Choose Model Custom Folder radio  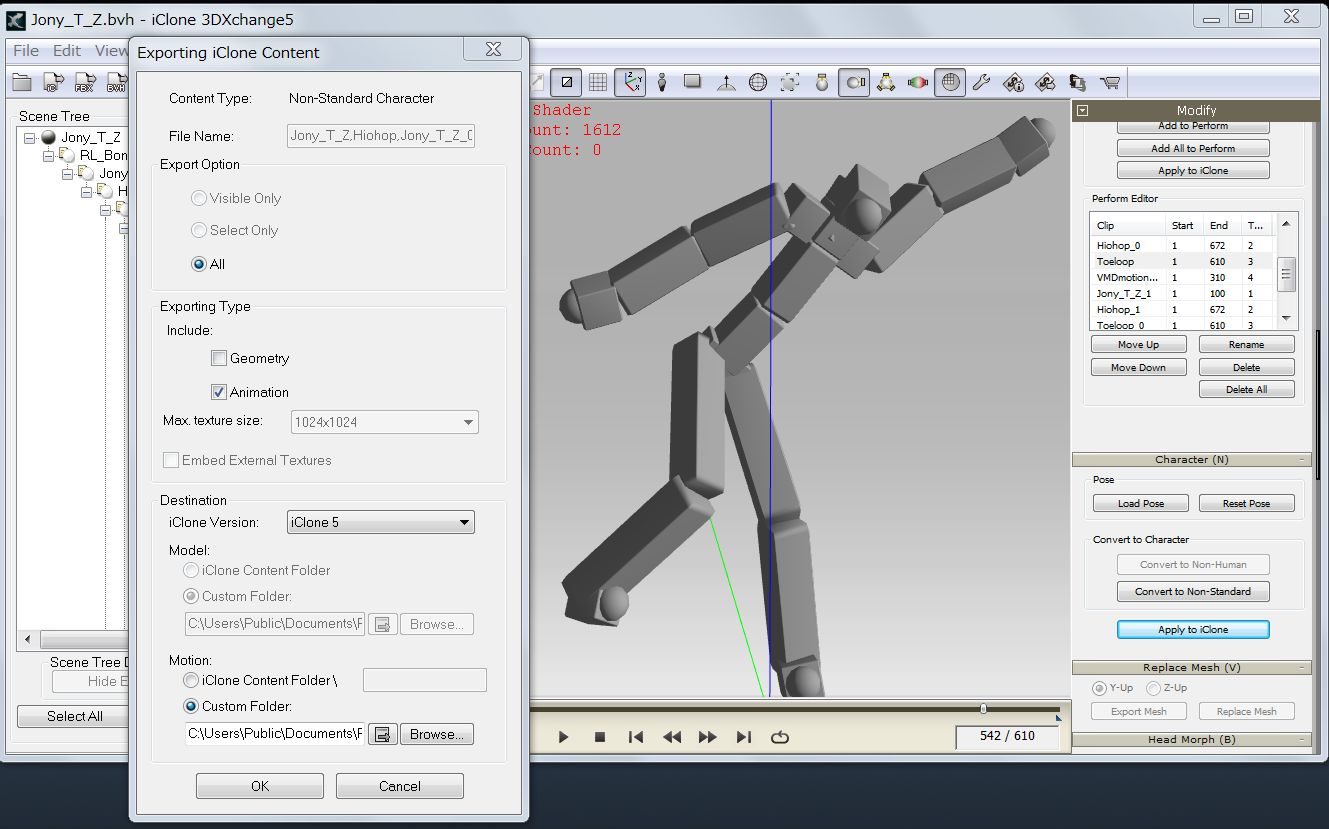point(191,596)
